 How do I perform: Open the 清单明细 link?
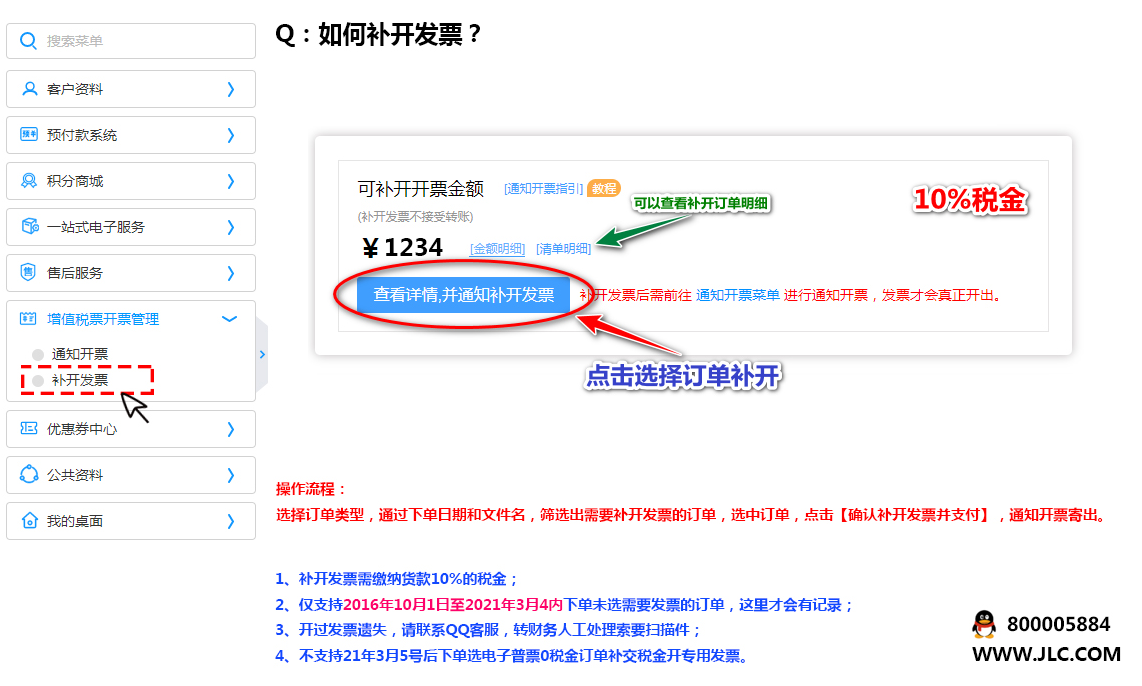coord(563,249)
